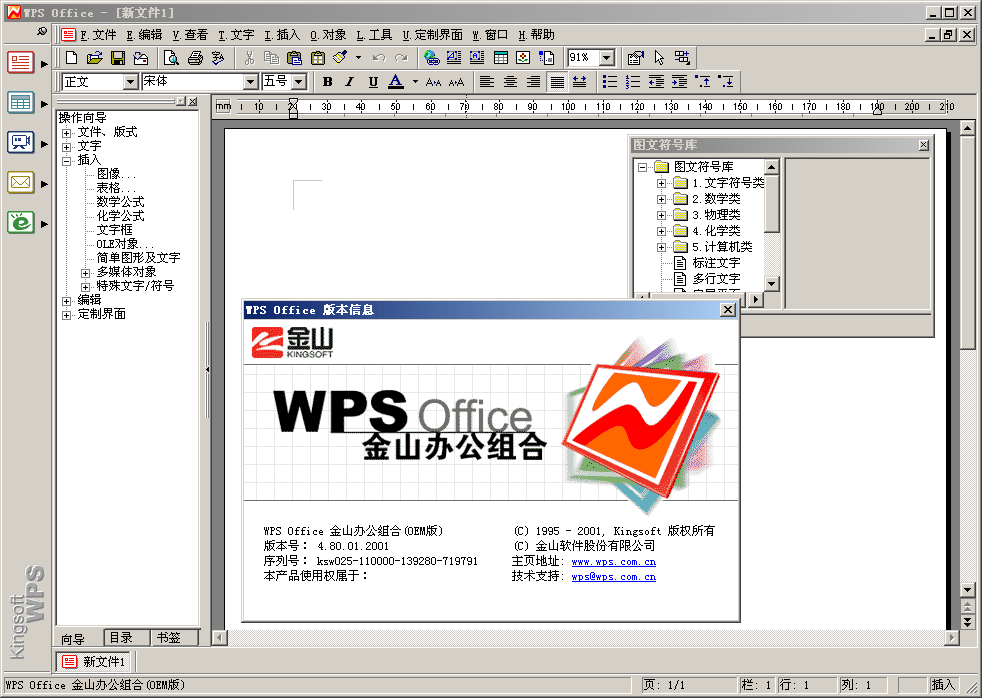The image size is (982, 698).
Task: Open the paragraph style 正文 dropdown
Action: point(130,81)
